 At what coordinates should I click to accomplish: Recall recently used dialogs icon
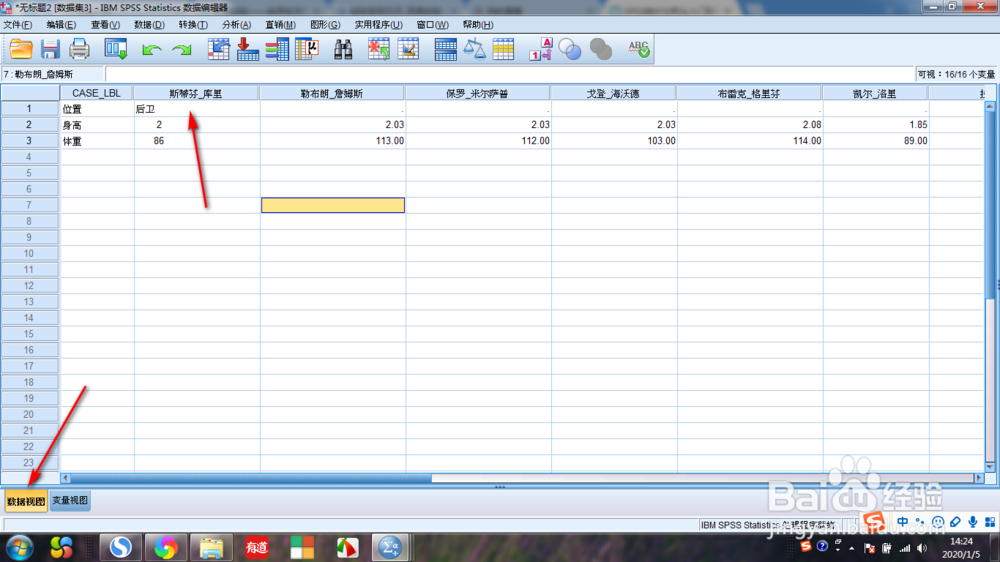pyautogui.click(x=115, y=49)
